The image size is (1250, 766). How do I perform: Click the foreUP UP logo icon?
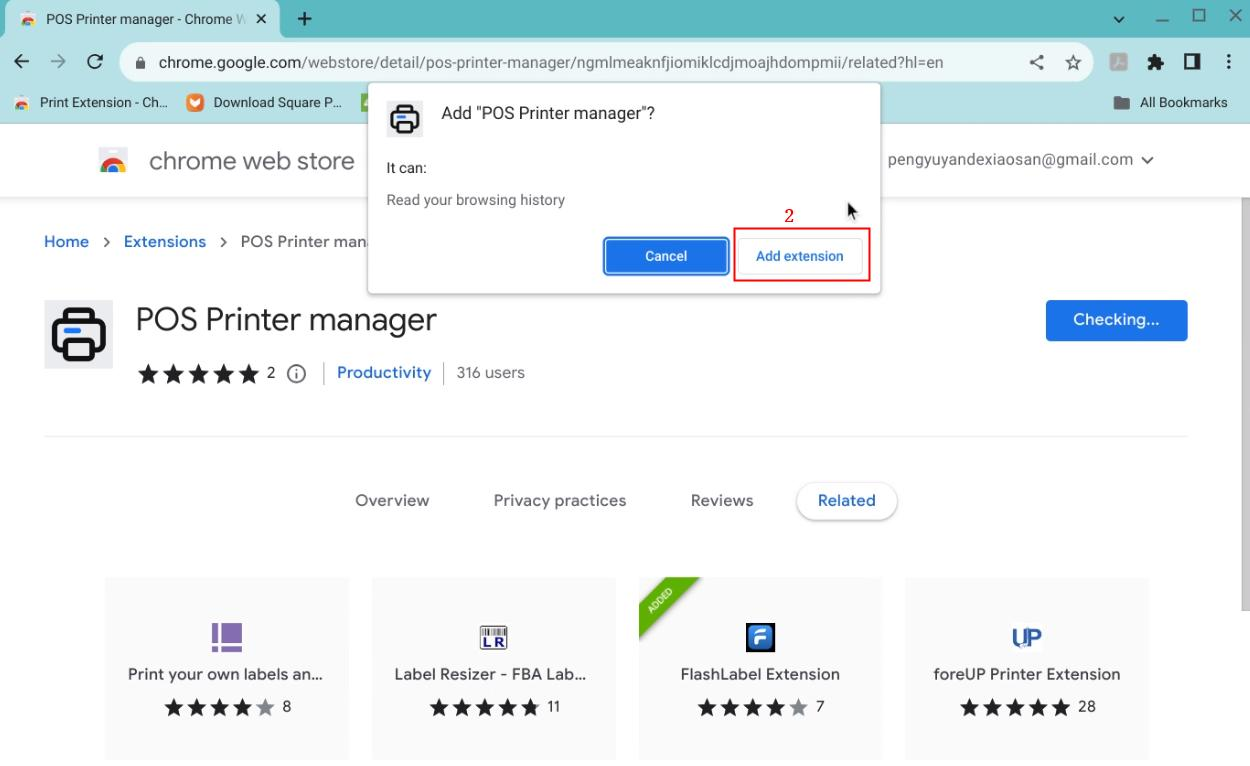tap(1027, 637)
